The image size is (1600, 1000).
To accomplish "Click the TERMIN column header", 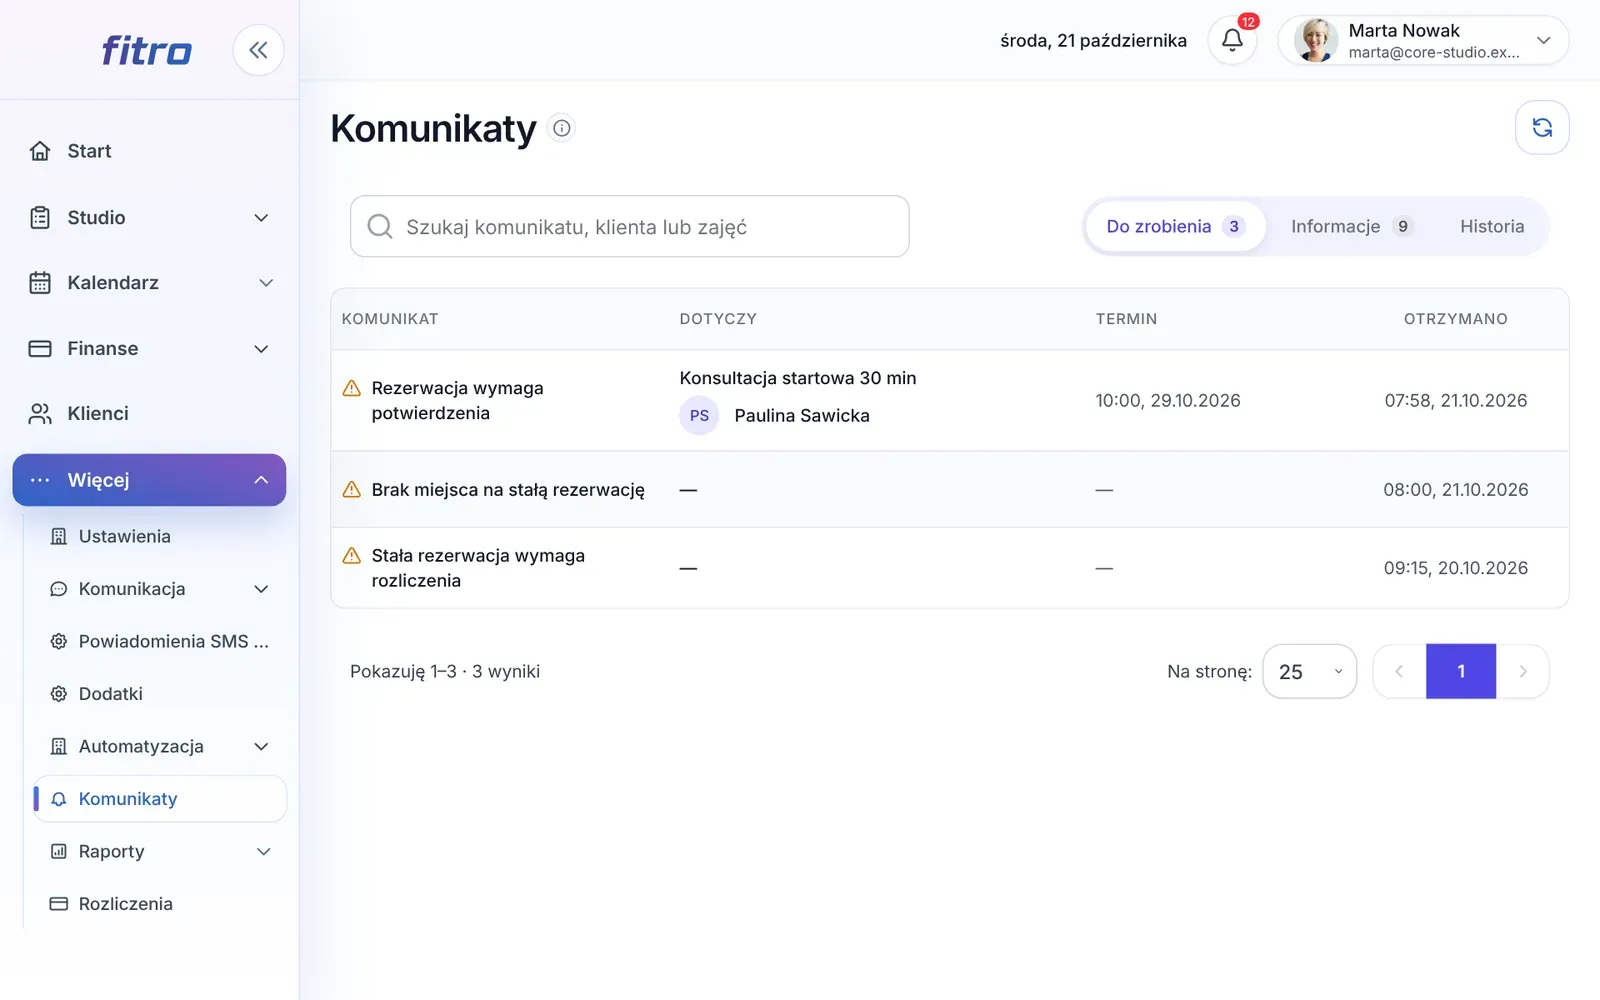I will point(1126,319).
